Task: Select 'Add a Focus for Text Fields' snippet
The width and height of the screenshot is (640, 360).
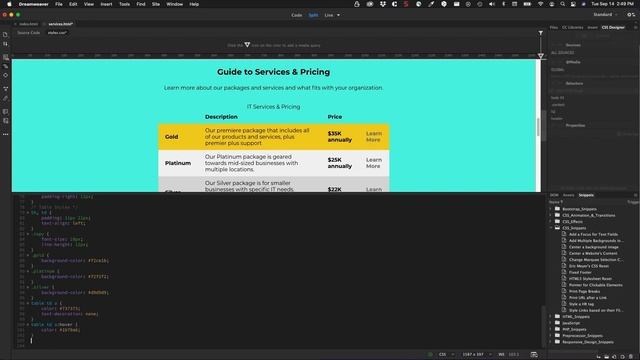Action: pyautogui.click(x=593, y=234)
